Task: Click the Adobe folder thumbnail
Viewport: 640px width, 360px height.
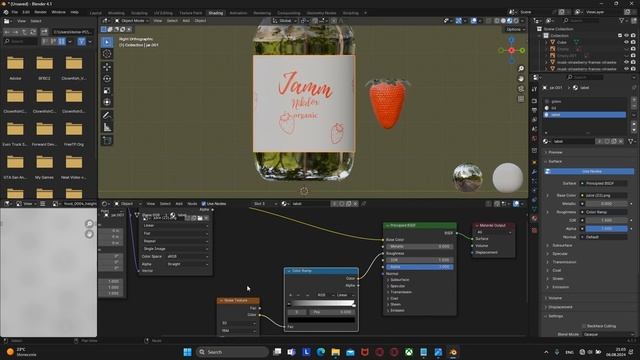Action: click(x=15, y=63)
